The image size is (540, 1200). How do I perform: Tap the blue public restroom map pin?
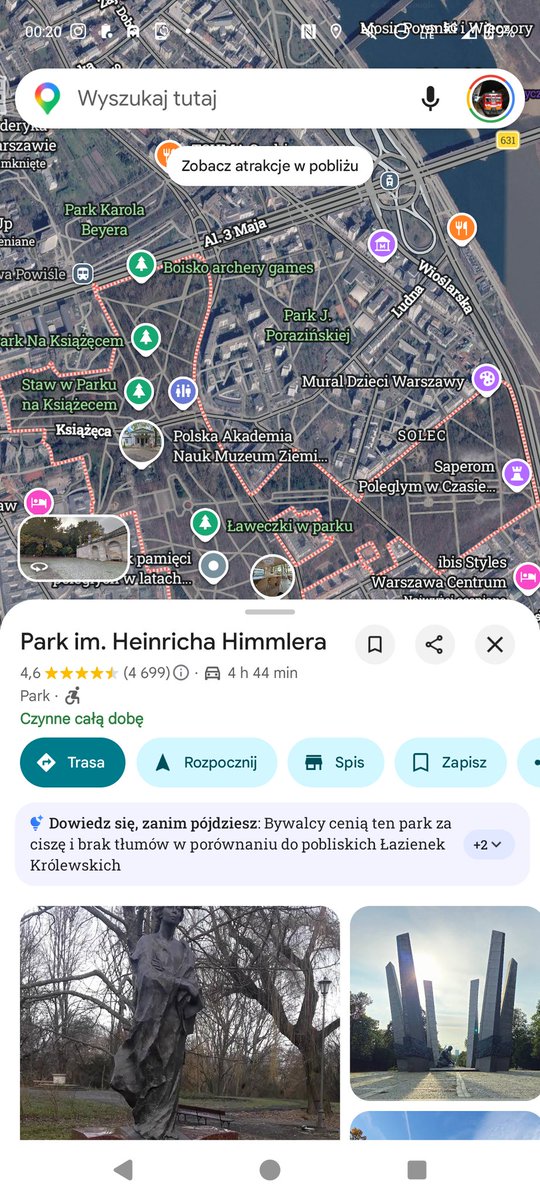[182, 392]
